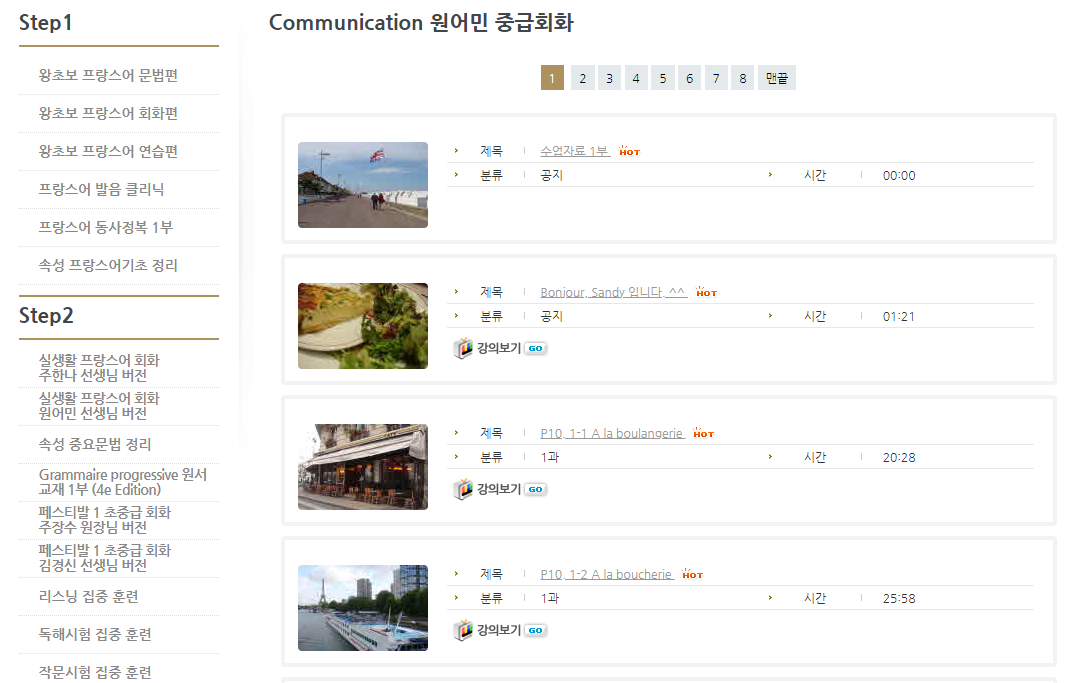Open lecture viewer icon for A la boucherie
This screenshot has width=1075, height=683.
[463, 630]
